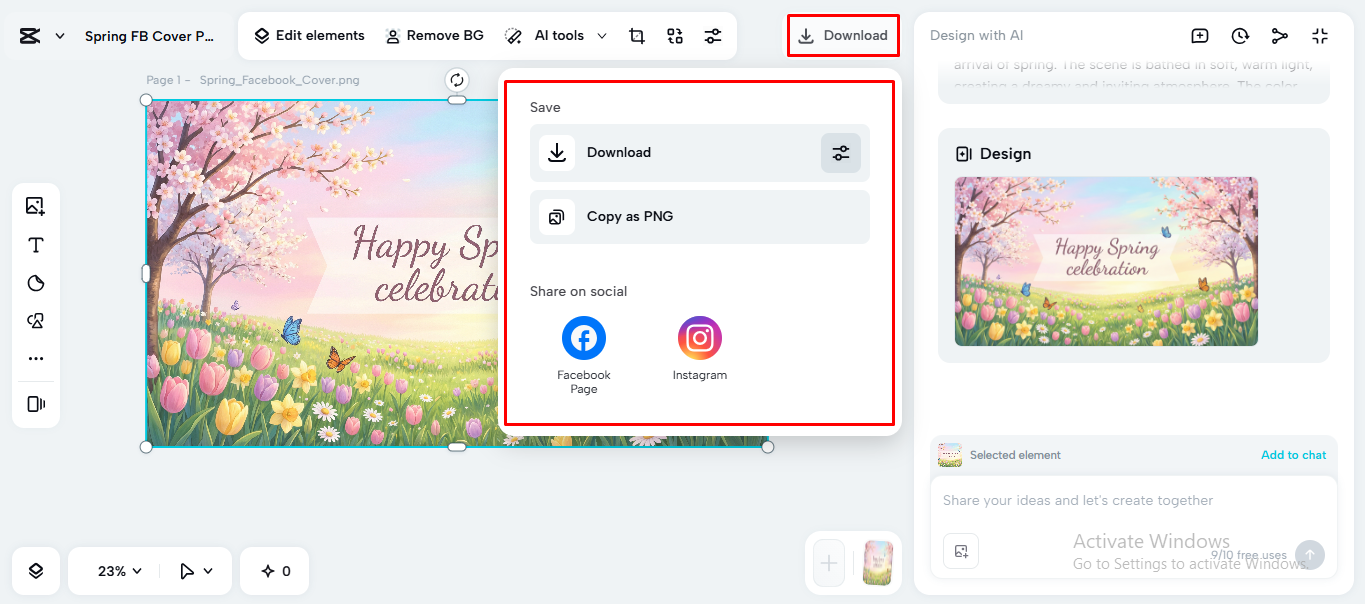
Task: Click the Spring FB Cover project title
Action: (150, 36)
